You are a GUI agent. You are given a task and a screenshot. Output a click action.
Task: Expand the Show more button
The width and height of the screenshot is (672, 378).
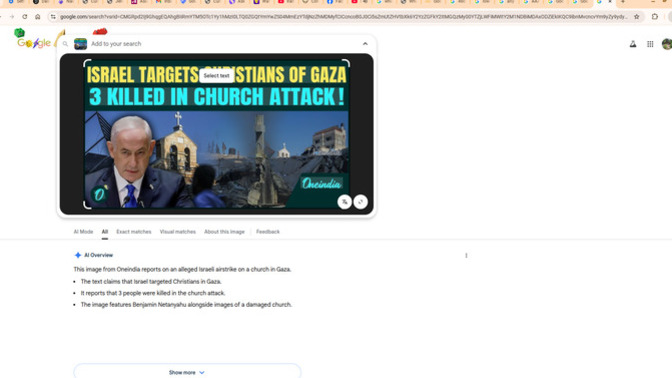(x=187, y=372)
